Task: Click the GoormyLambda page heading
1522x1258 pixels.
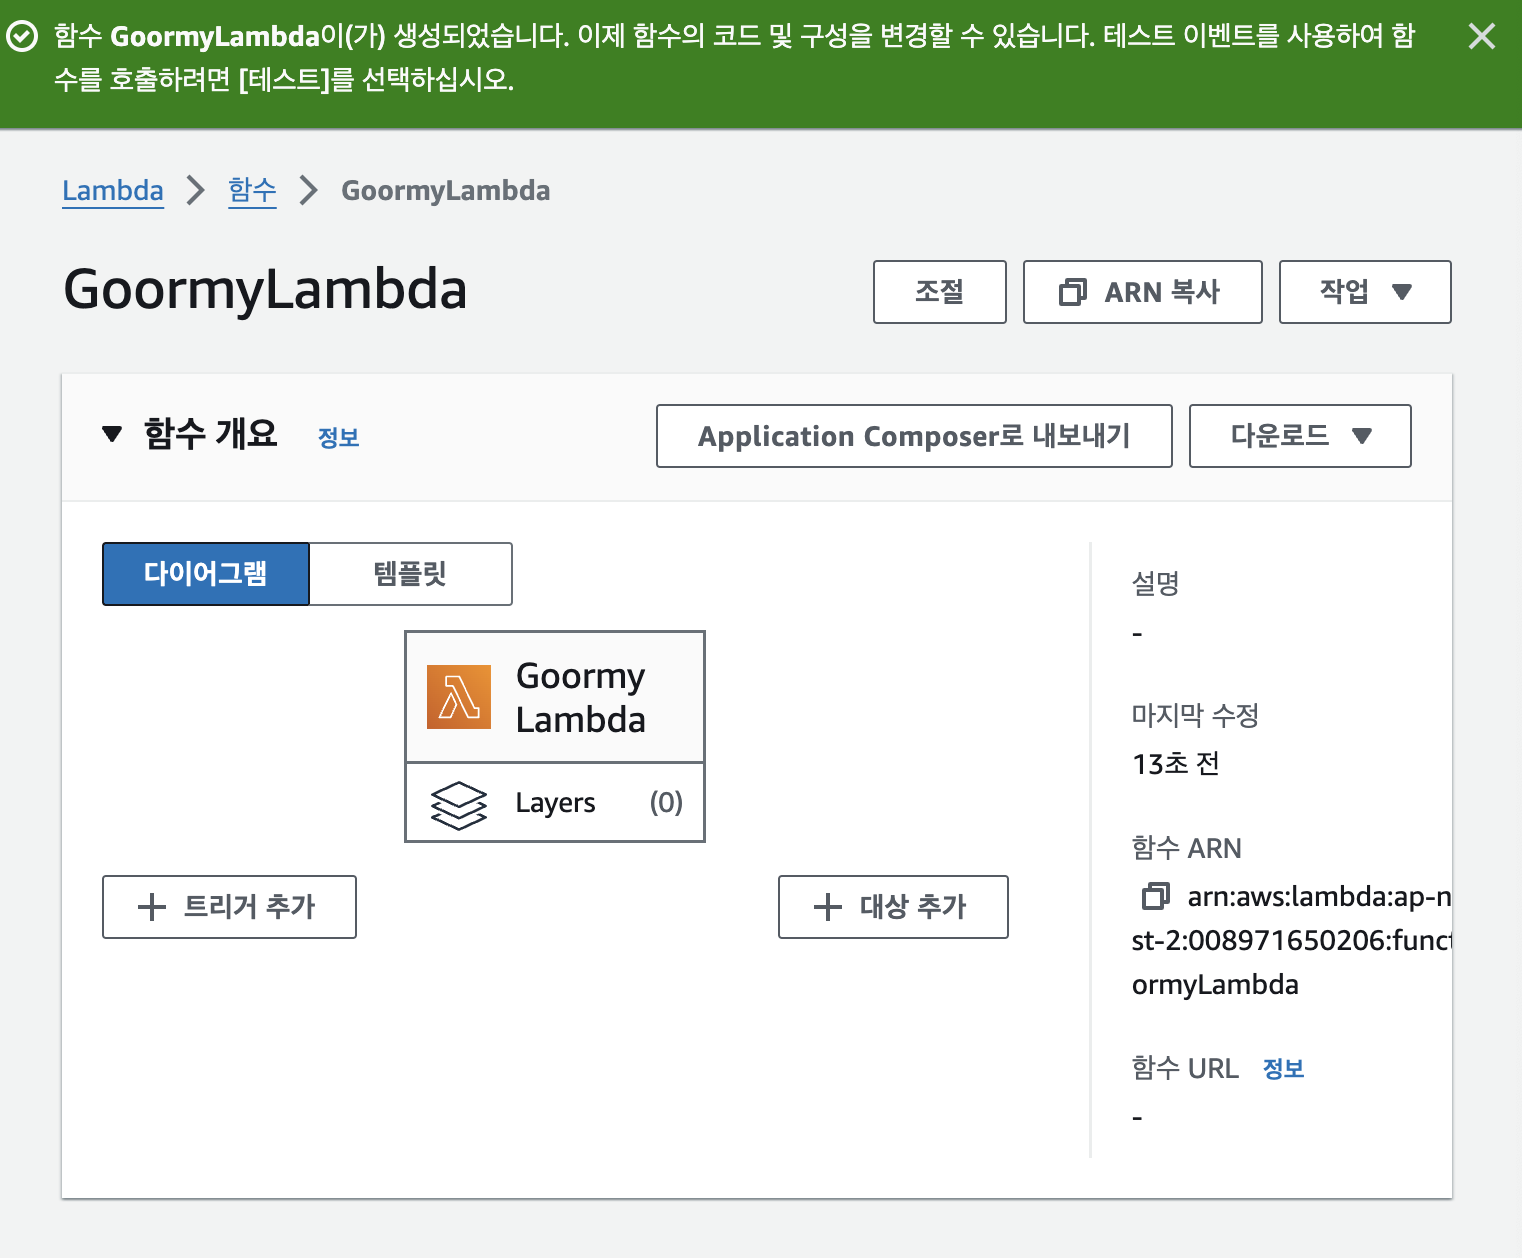Action: pos(265,290)
